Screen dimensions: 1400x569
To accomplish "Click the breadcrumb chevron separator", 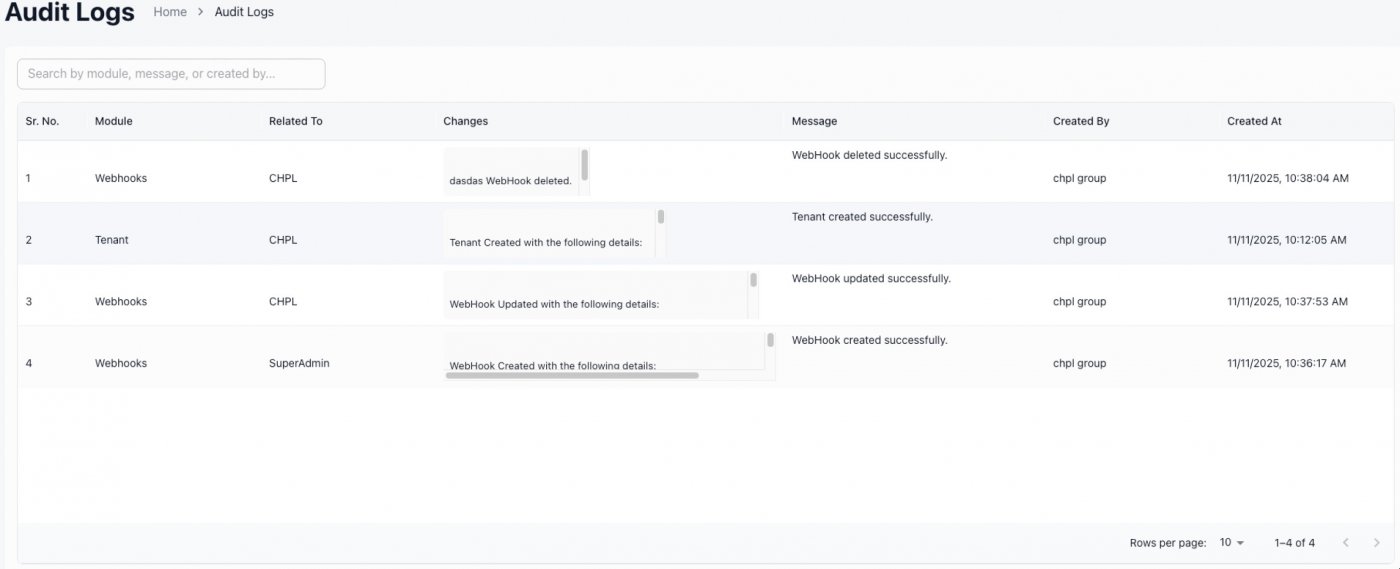I will (201, 12).
